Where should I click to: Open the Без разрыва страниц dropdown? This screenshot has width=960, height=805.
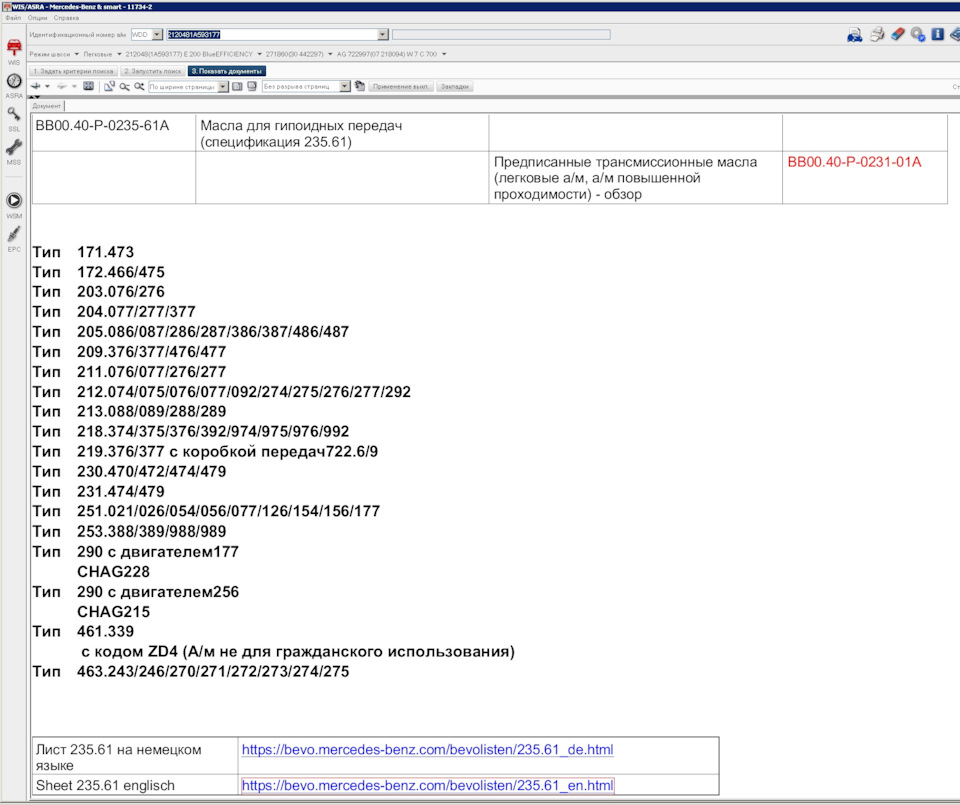345,86
